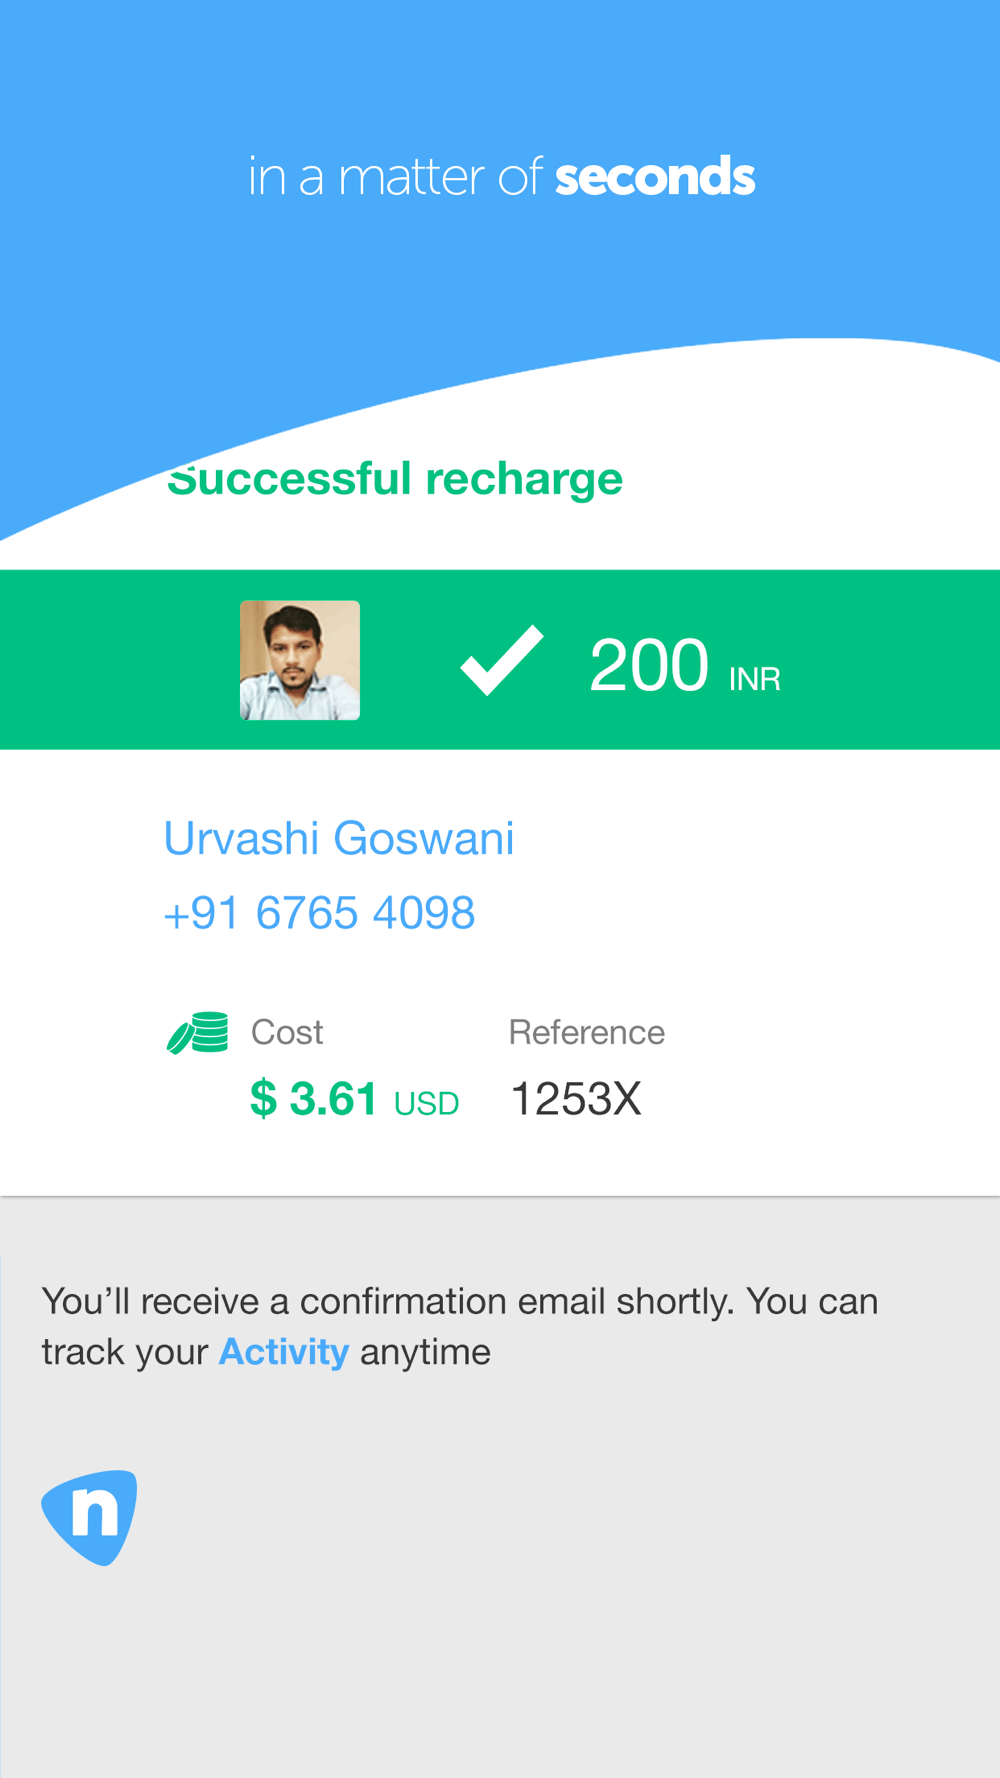This screenshot has width=1000, height=1778.
Task: Tap the USD currency label
Action: (427, 1103)
